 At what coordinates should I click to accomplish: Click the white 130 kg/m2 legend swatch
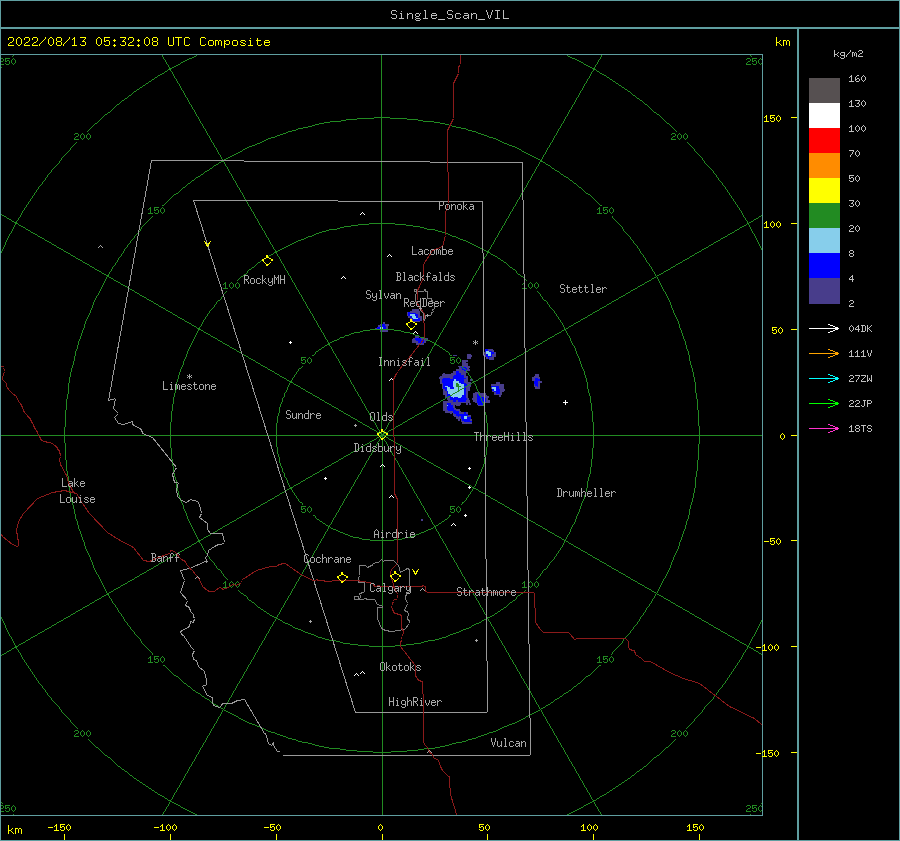(824, 116)
